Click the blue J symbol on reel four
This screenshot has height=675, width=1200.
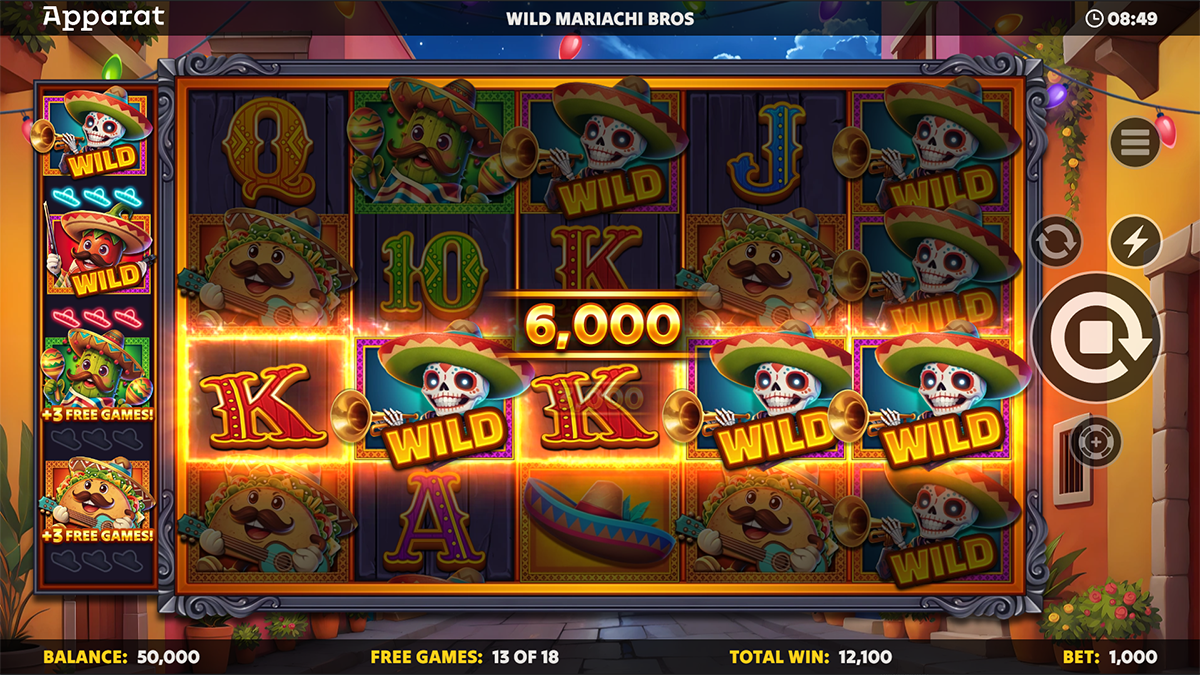[768, 151]
